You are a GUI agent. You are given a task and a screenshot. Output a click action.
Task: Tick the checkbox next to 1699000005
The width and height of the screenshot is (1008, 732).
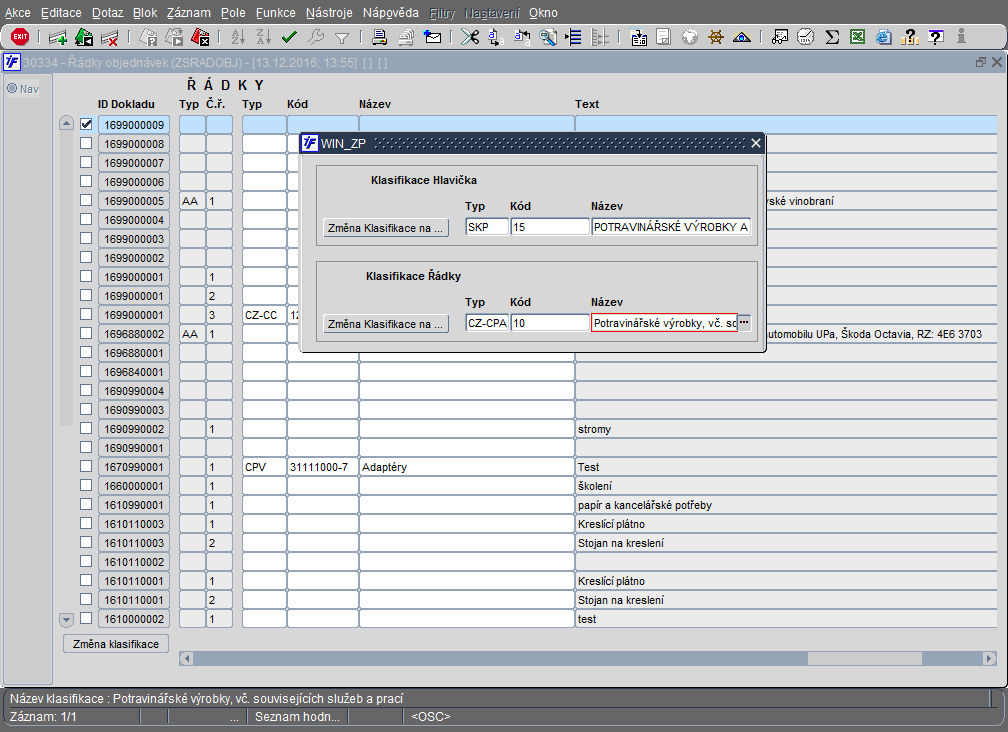[86, 201]
